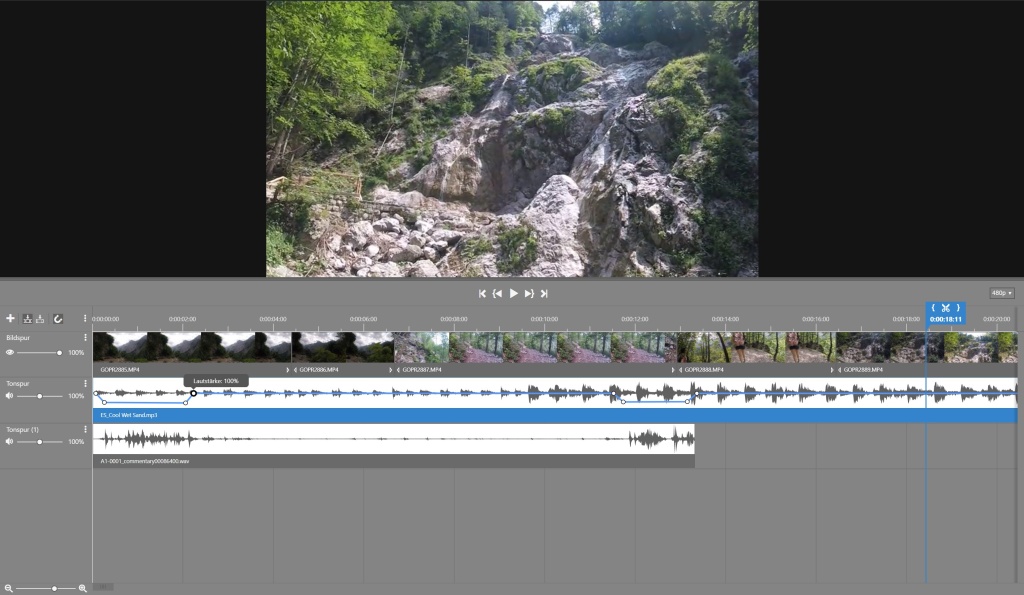Select the scissors cut icon at the playhead
The image size is (1024, 595).
946,308
